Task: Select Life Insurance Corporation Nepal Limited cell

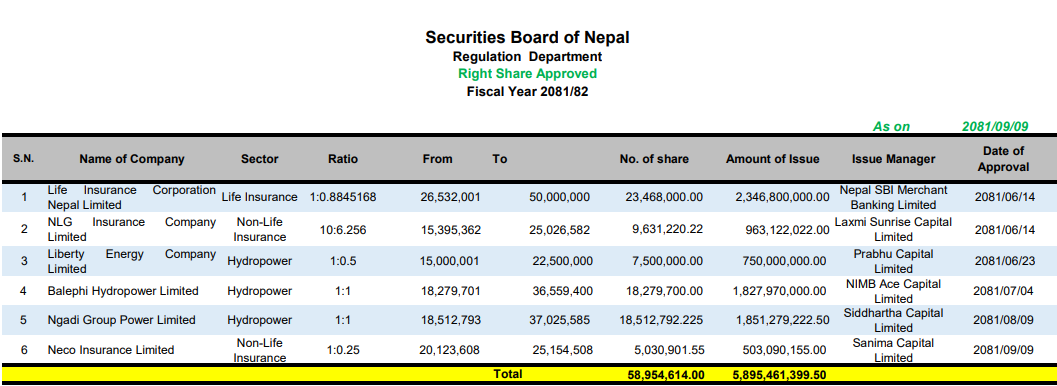Action: pos(131,197)
